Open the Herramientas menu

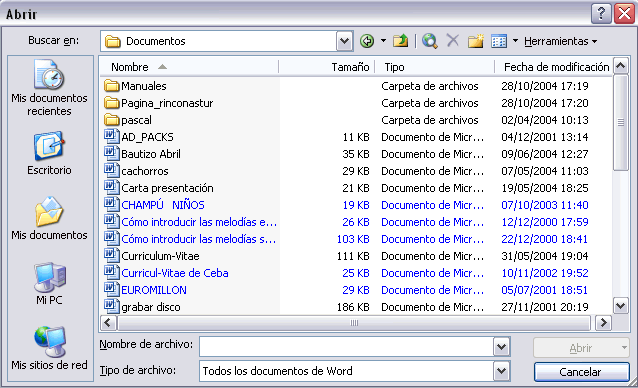pyautogui.click(x=560, y=41)
